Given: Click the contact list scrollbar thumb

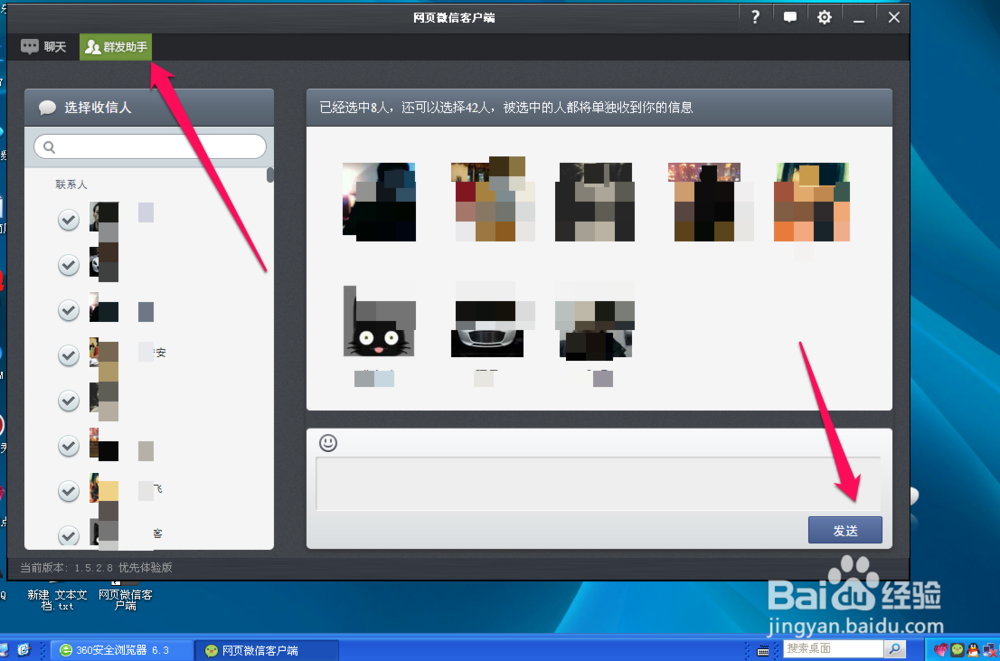Looking at the screenshot, I should click(270, 175).
